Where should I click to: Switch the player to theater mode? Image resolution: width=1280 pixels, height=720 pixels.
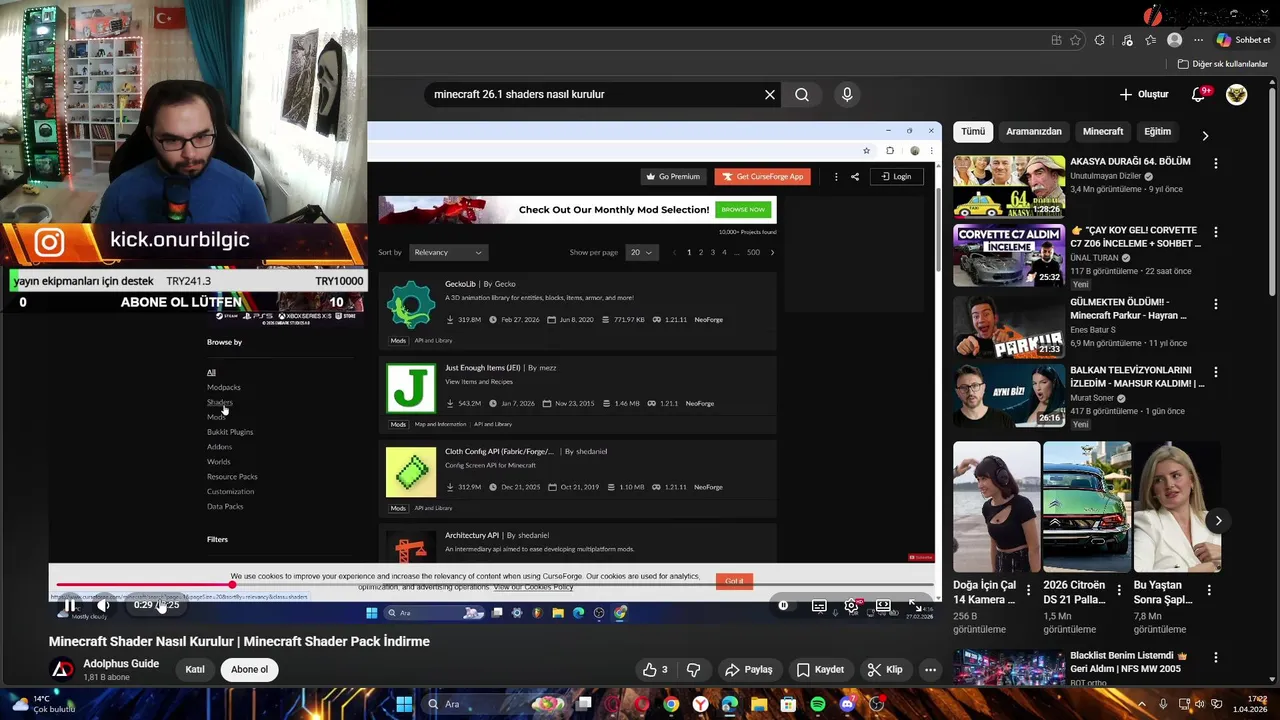[x=883, y=605]
